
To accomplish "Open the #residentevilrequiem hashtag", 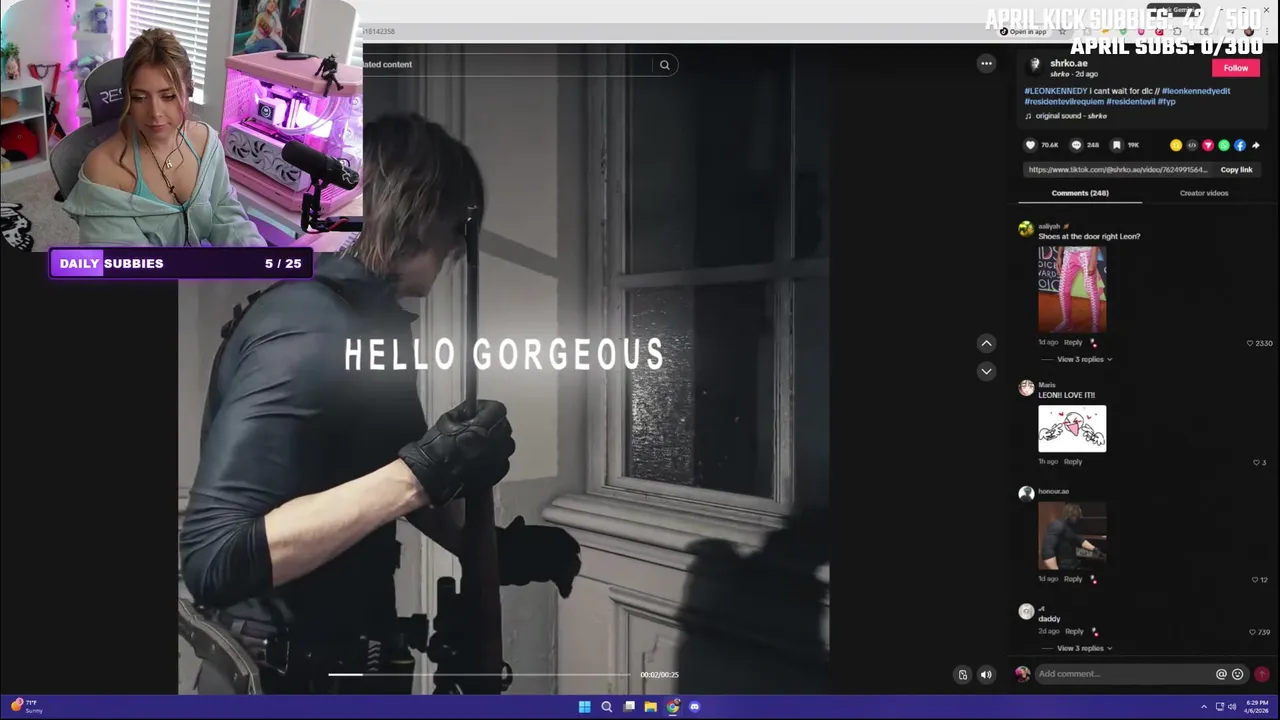I will tap(1063, 102).
